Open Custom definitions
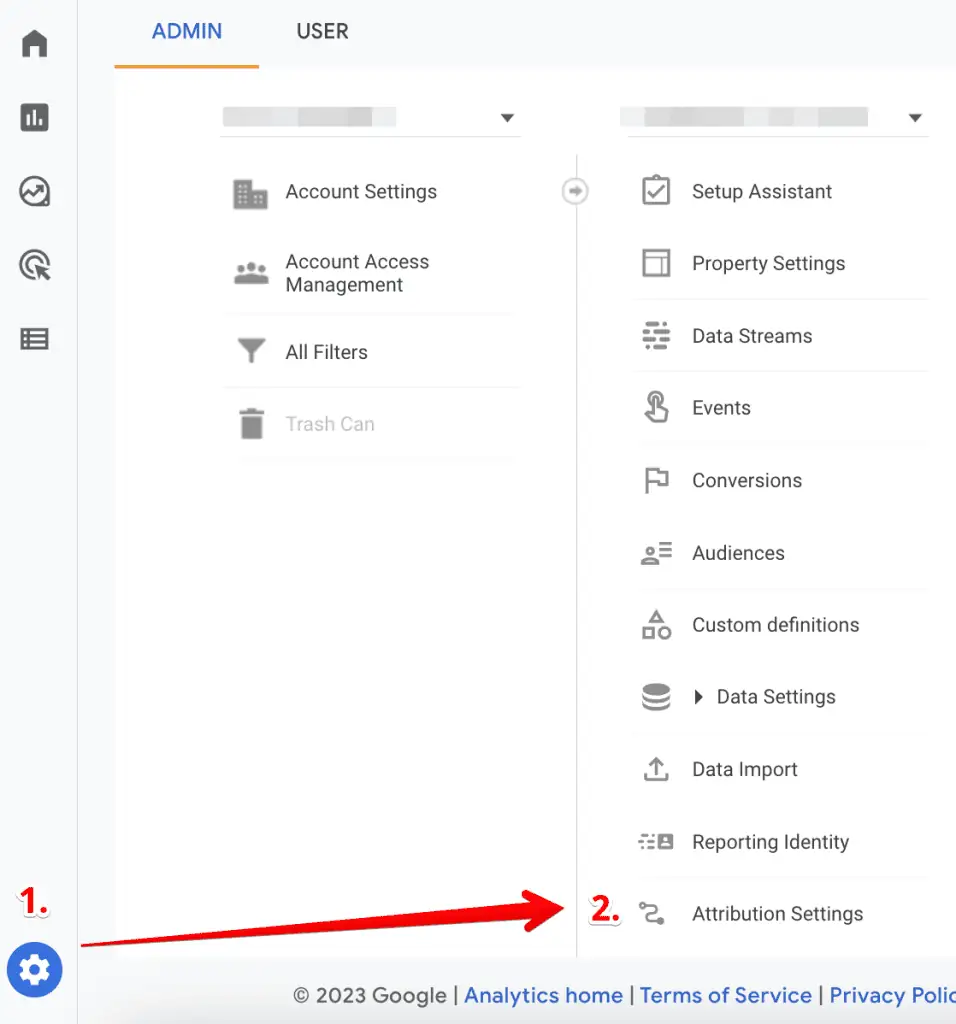Viewport: 956px width, 1024px height. click(775, 624)
